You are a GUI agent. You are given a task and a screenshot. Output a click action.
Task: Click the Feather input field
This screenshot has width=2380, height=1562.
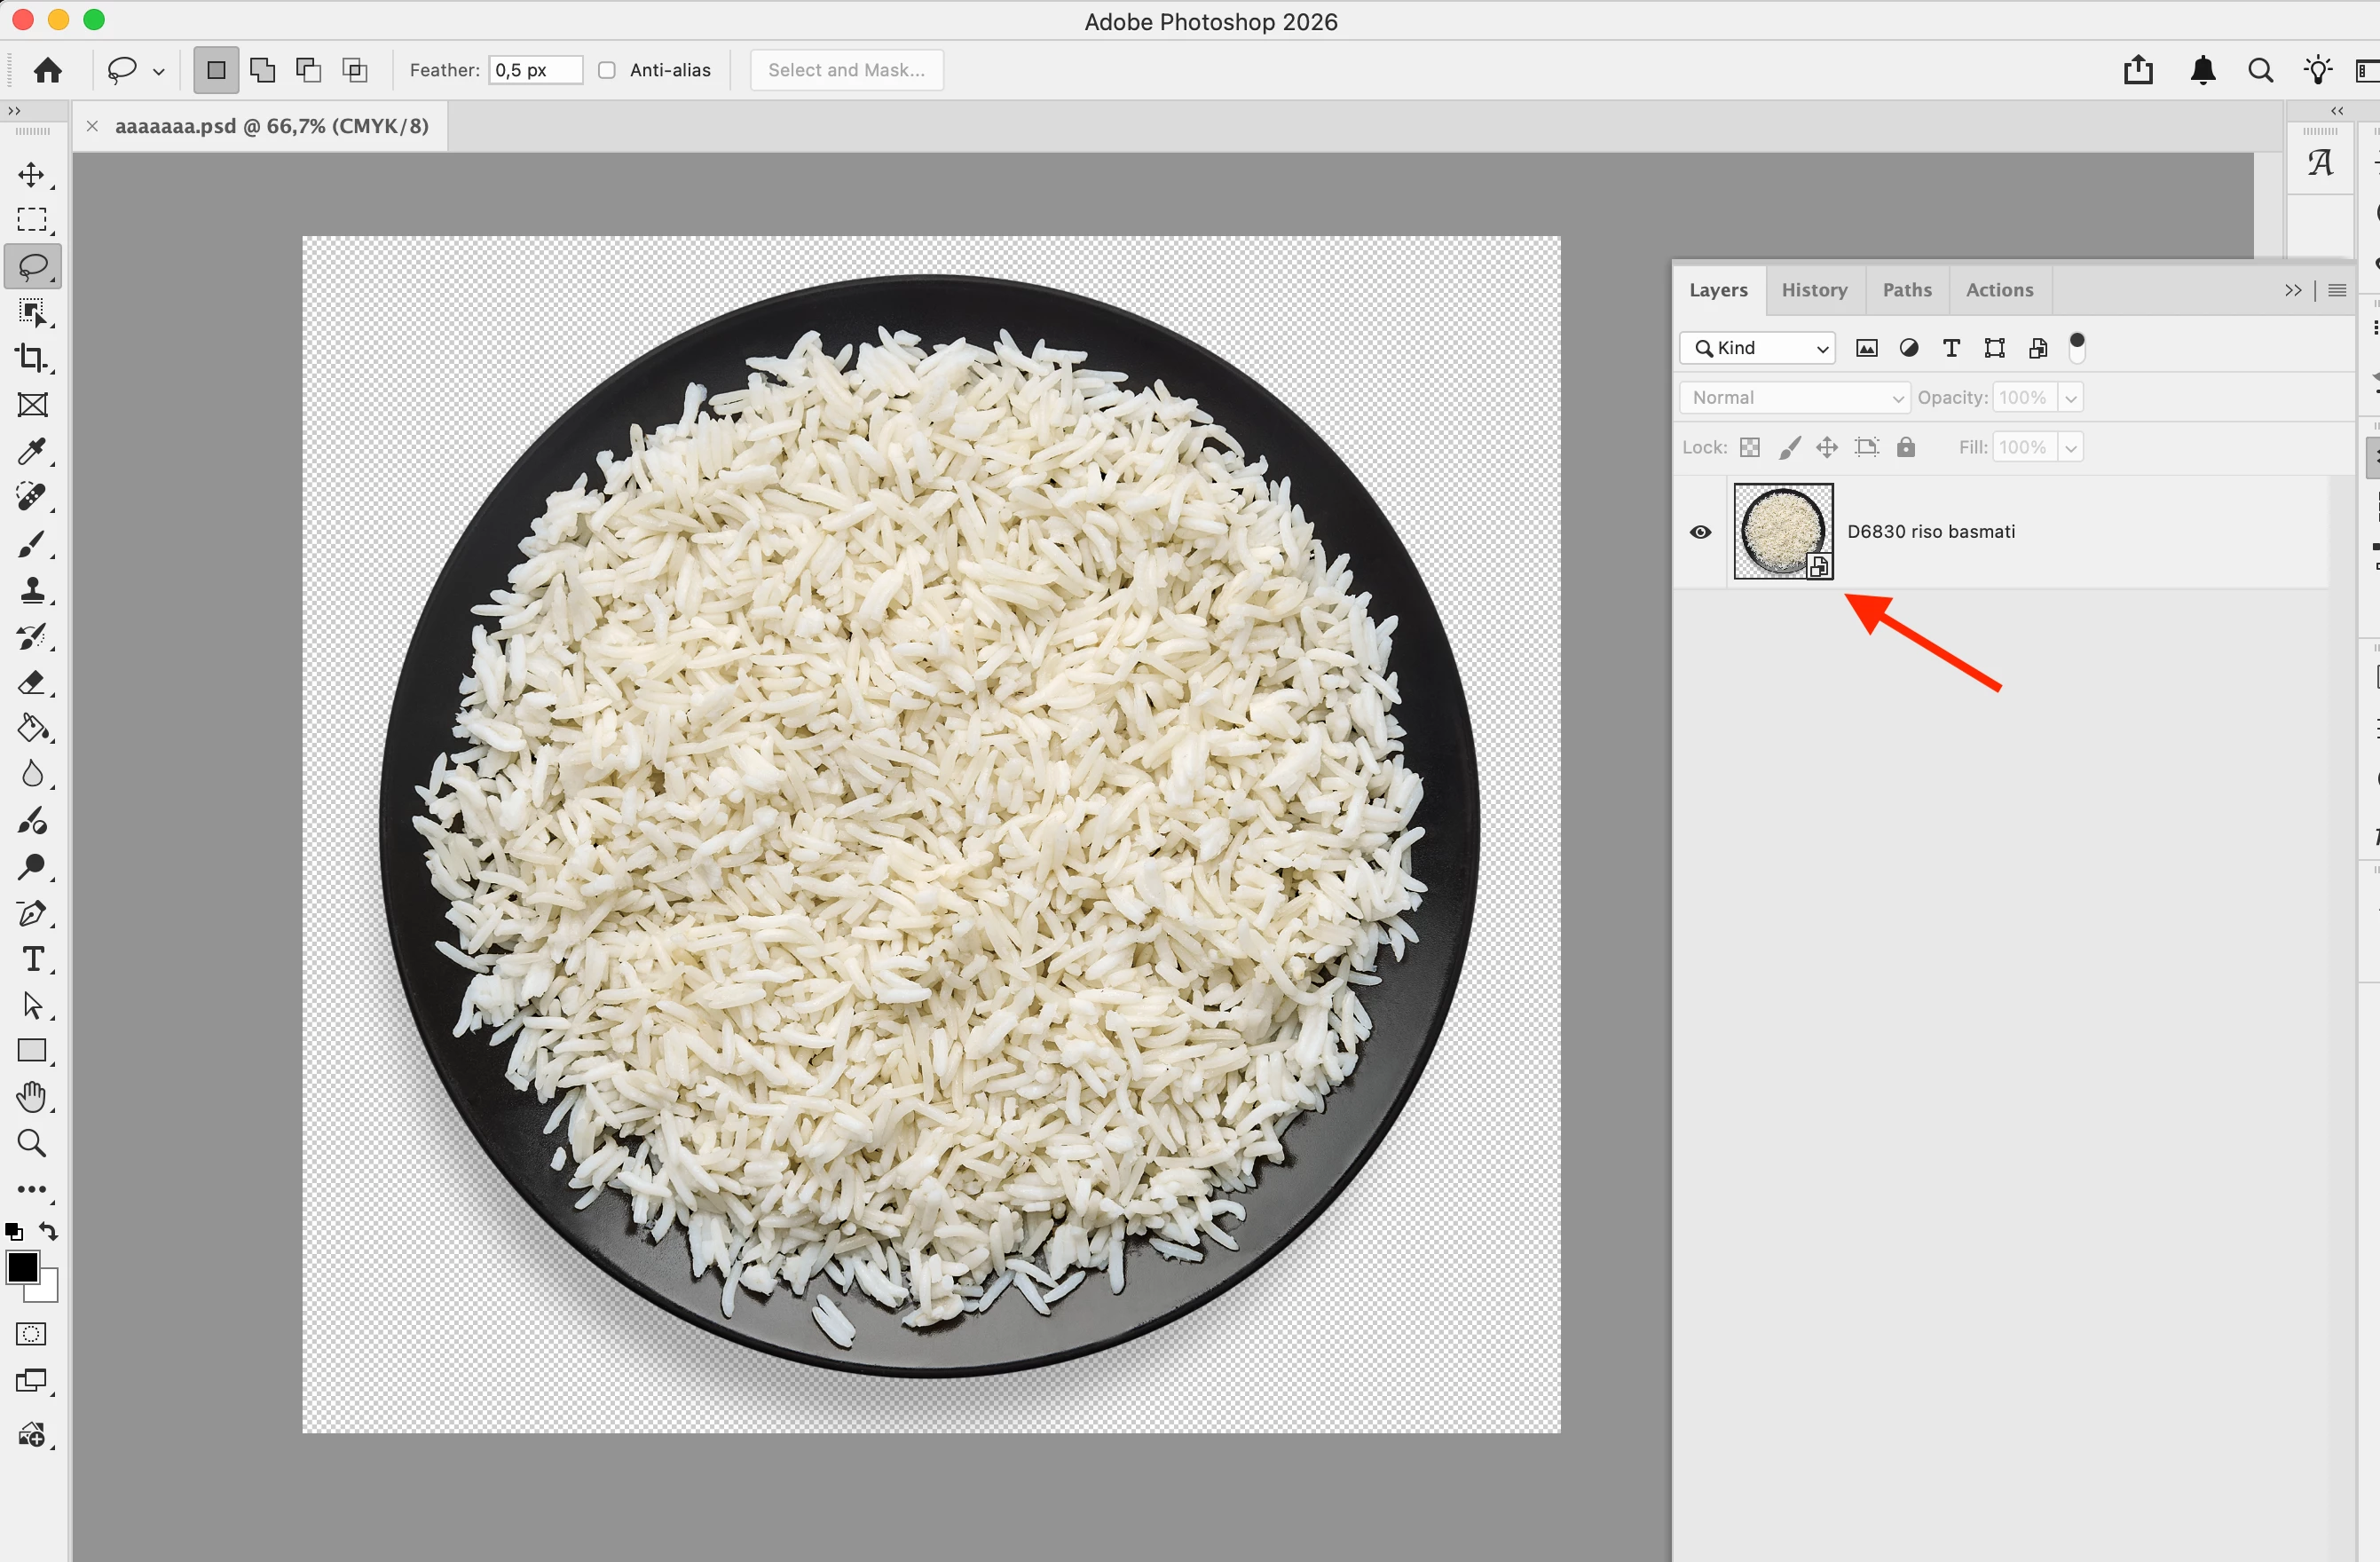pos(535,70)
